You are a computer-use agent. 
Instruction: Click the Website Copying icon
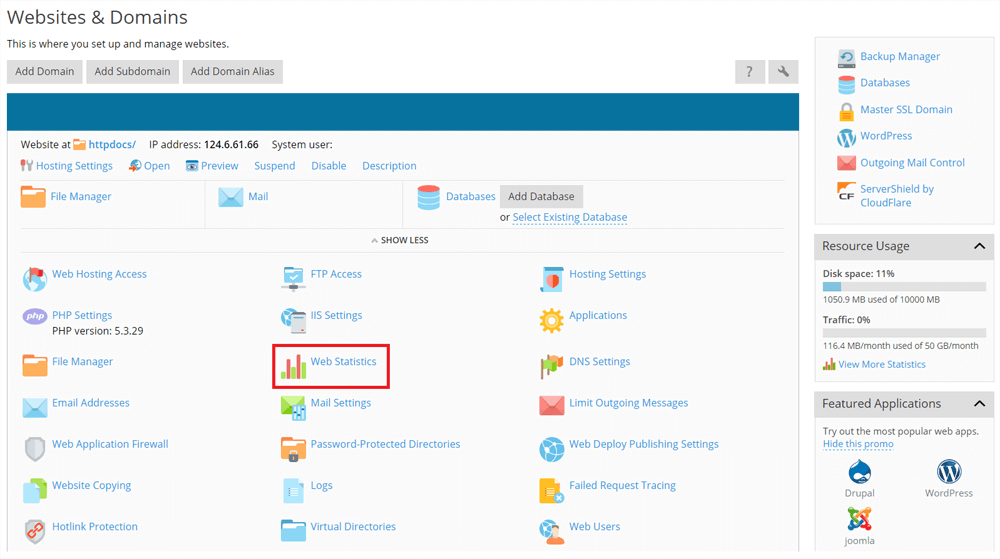tap(34, 490)
